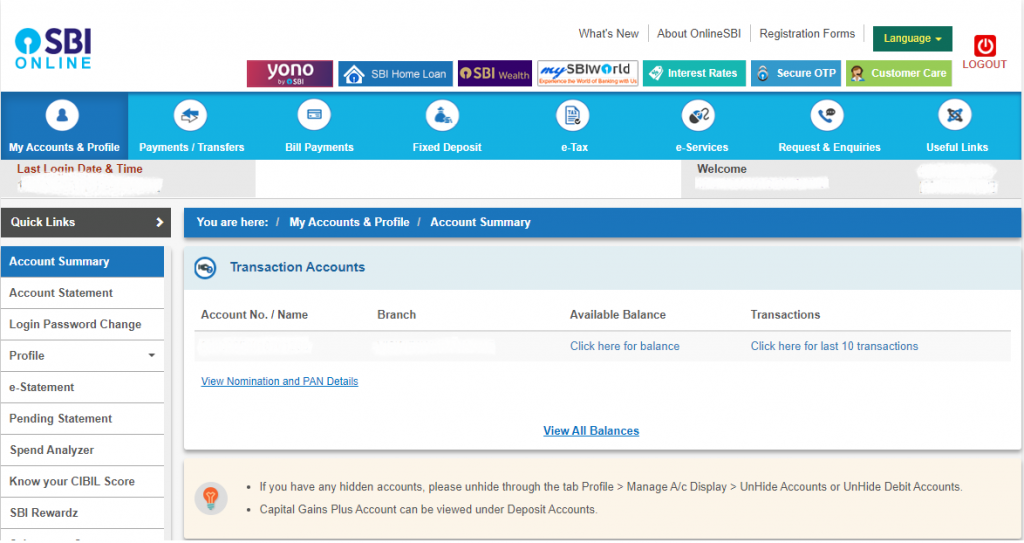Expand the Quick Links chevron arrow
Image resolution: width=1024 pixels, height=543 pixels.
click(159, 222)
